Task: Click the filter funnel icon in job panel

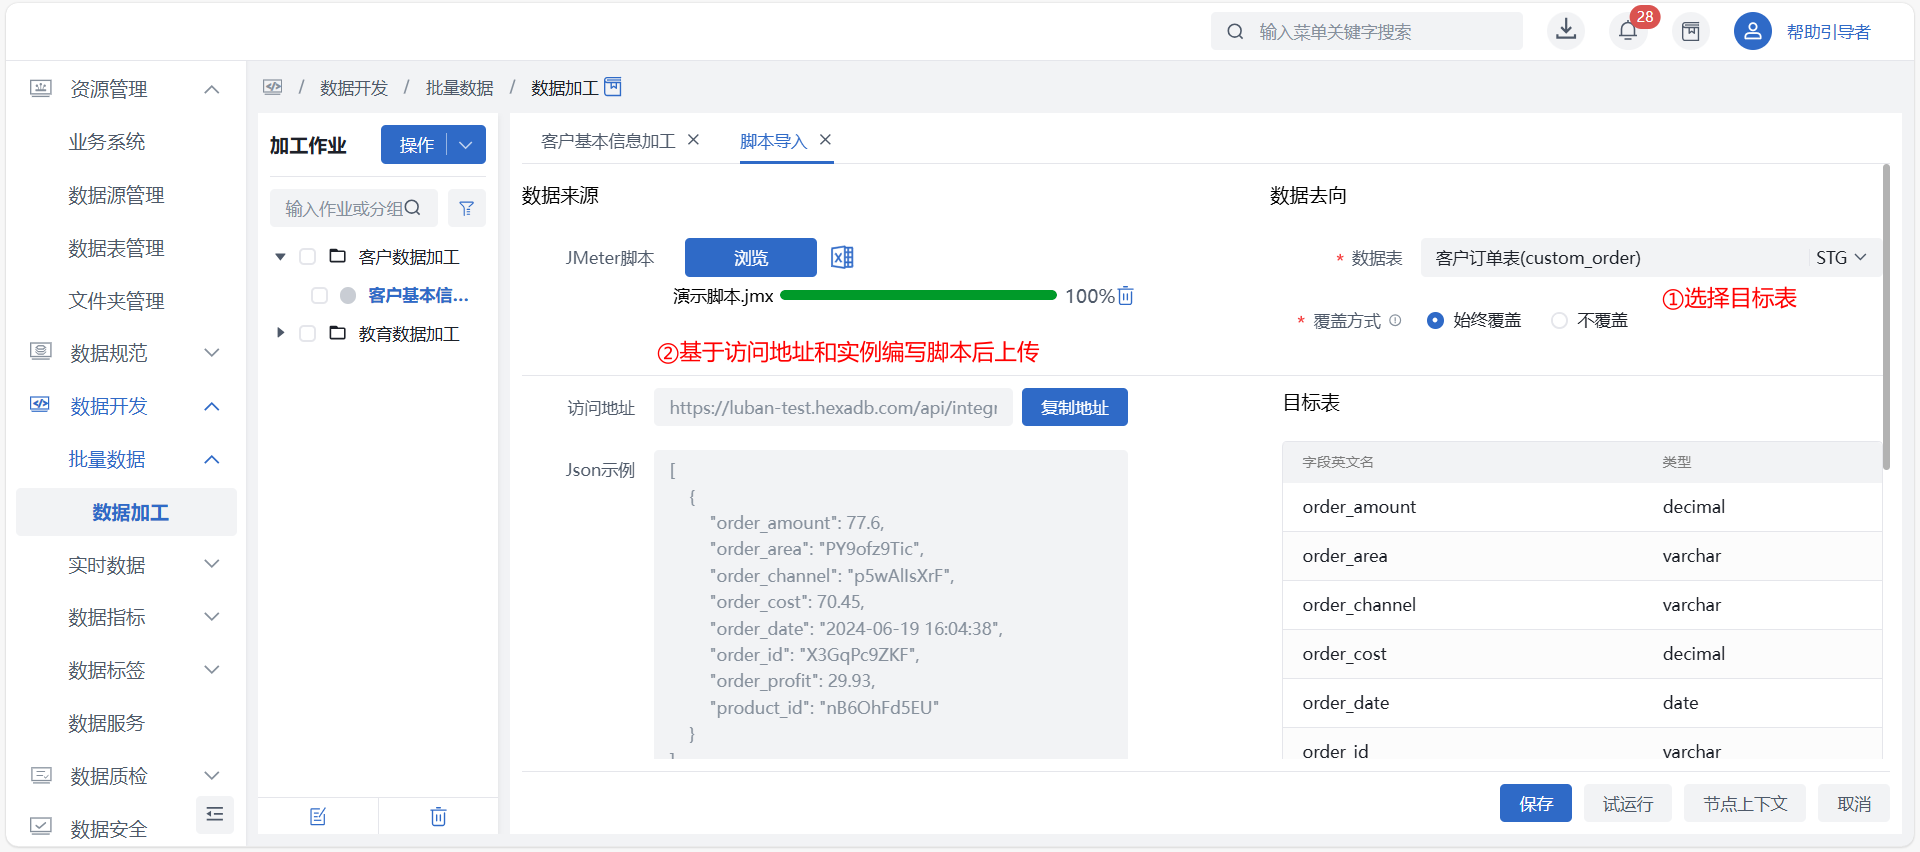Action: [466, 208]
